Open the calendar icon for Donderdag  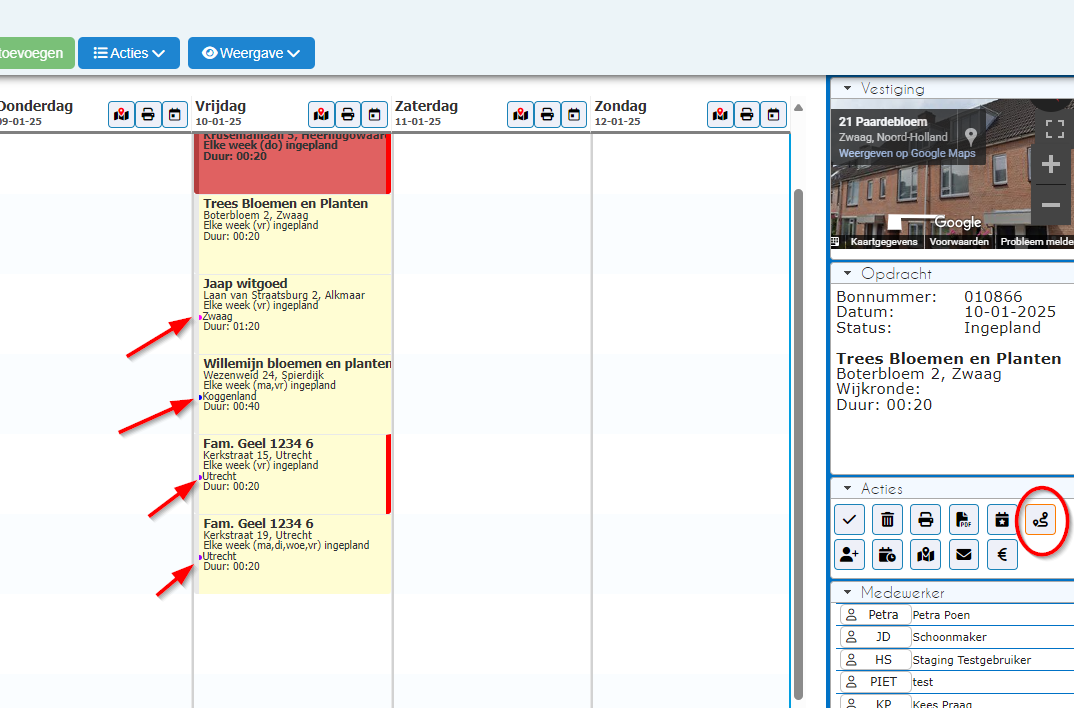click(175, 114)
